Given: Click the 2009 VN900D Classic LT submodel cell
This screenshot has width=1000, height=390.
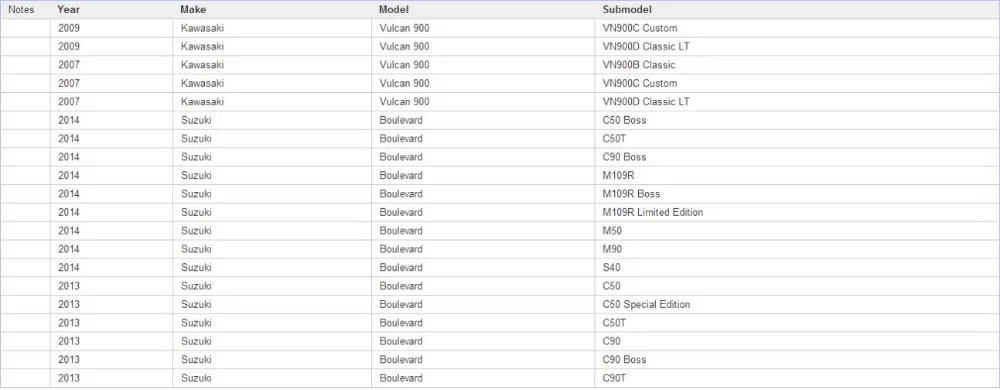Looking at the screenshot, I should click(797, 47).
